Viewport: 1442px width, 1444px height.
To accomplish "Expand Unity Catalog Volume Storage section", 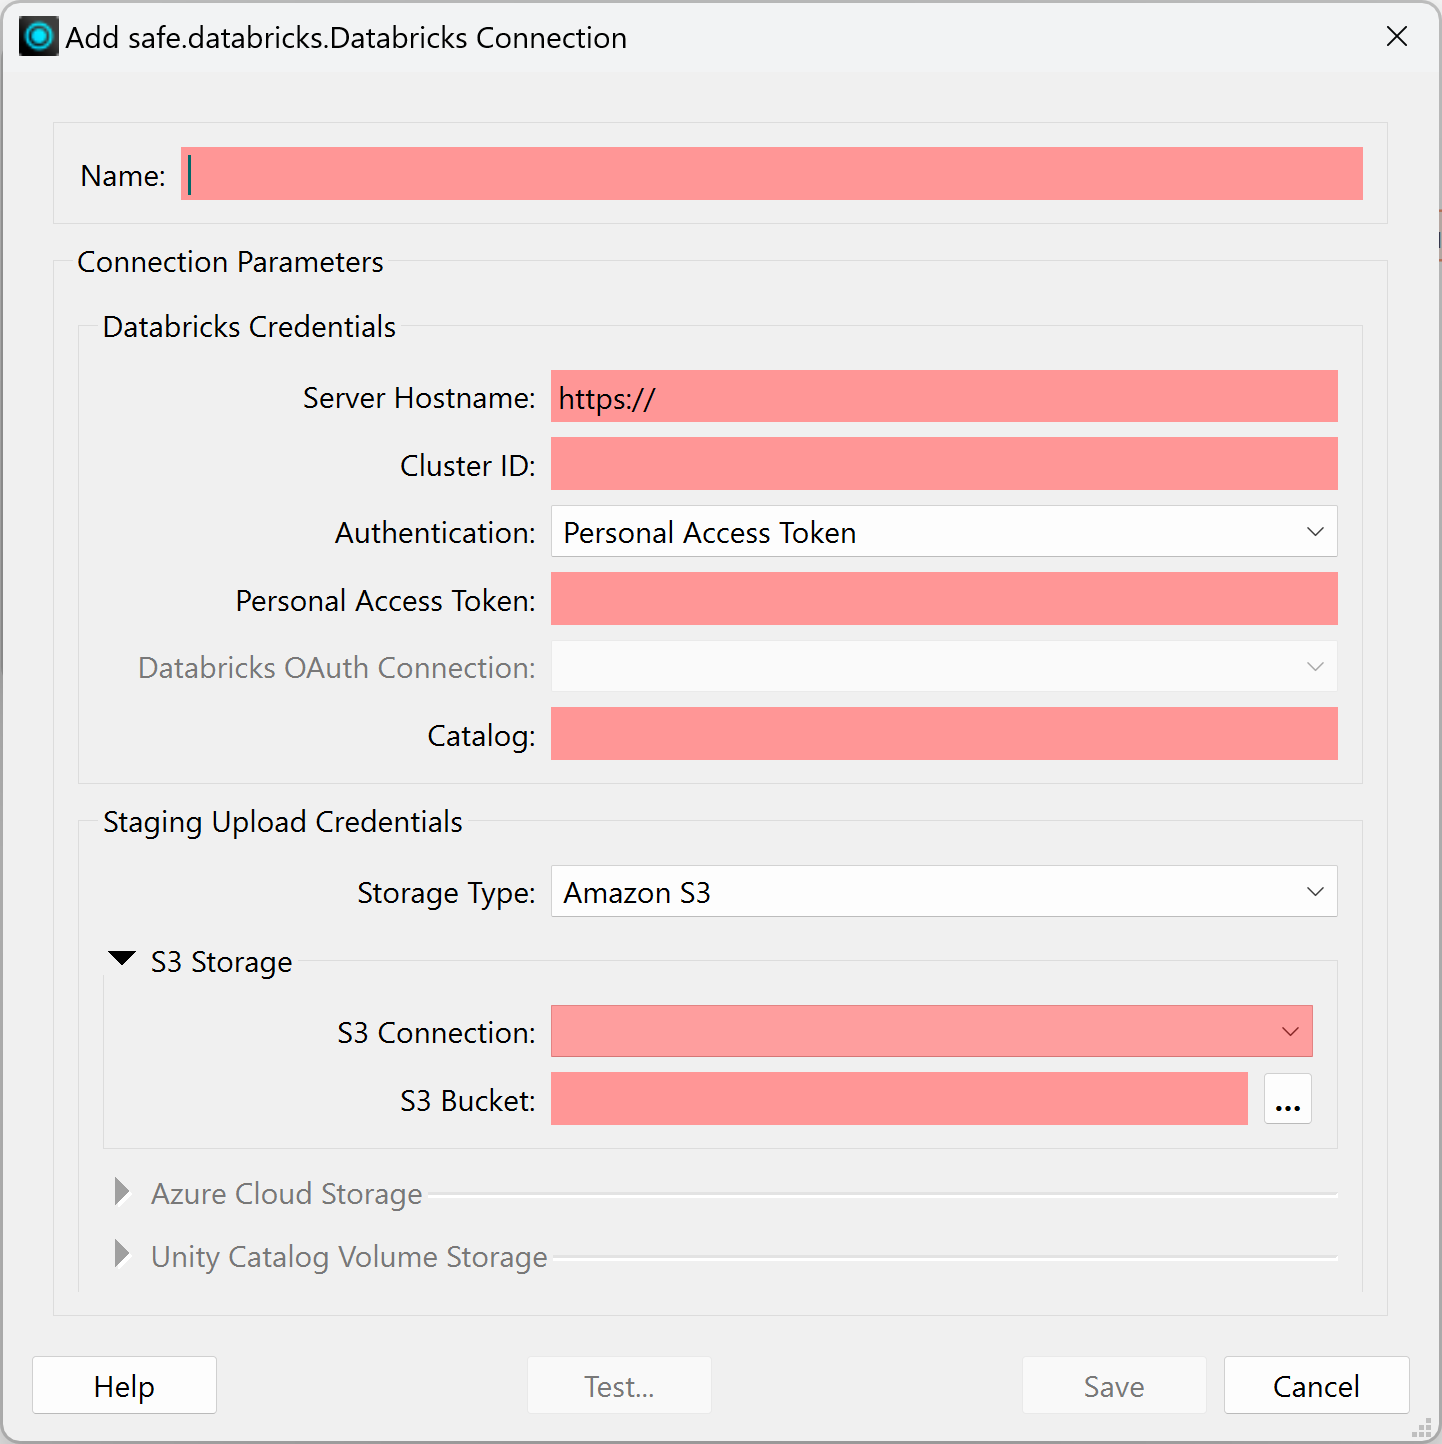I will click(x=122, y=1254).
